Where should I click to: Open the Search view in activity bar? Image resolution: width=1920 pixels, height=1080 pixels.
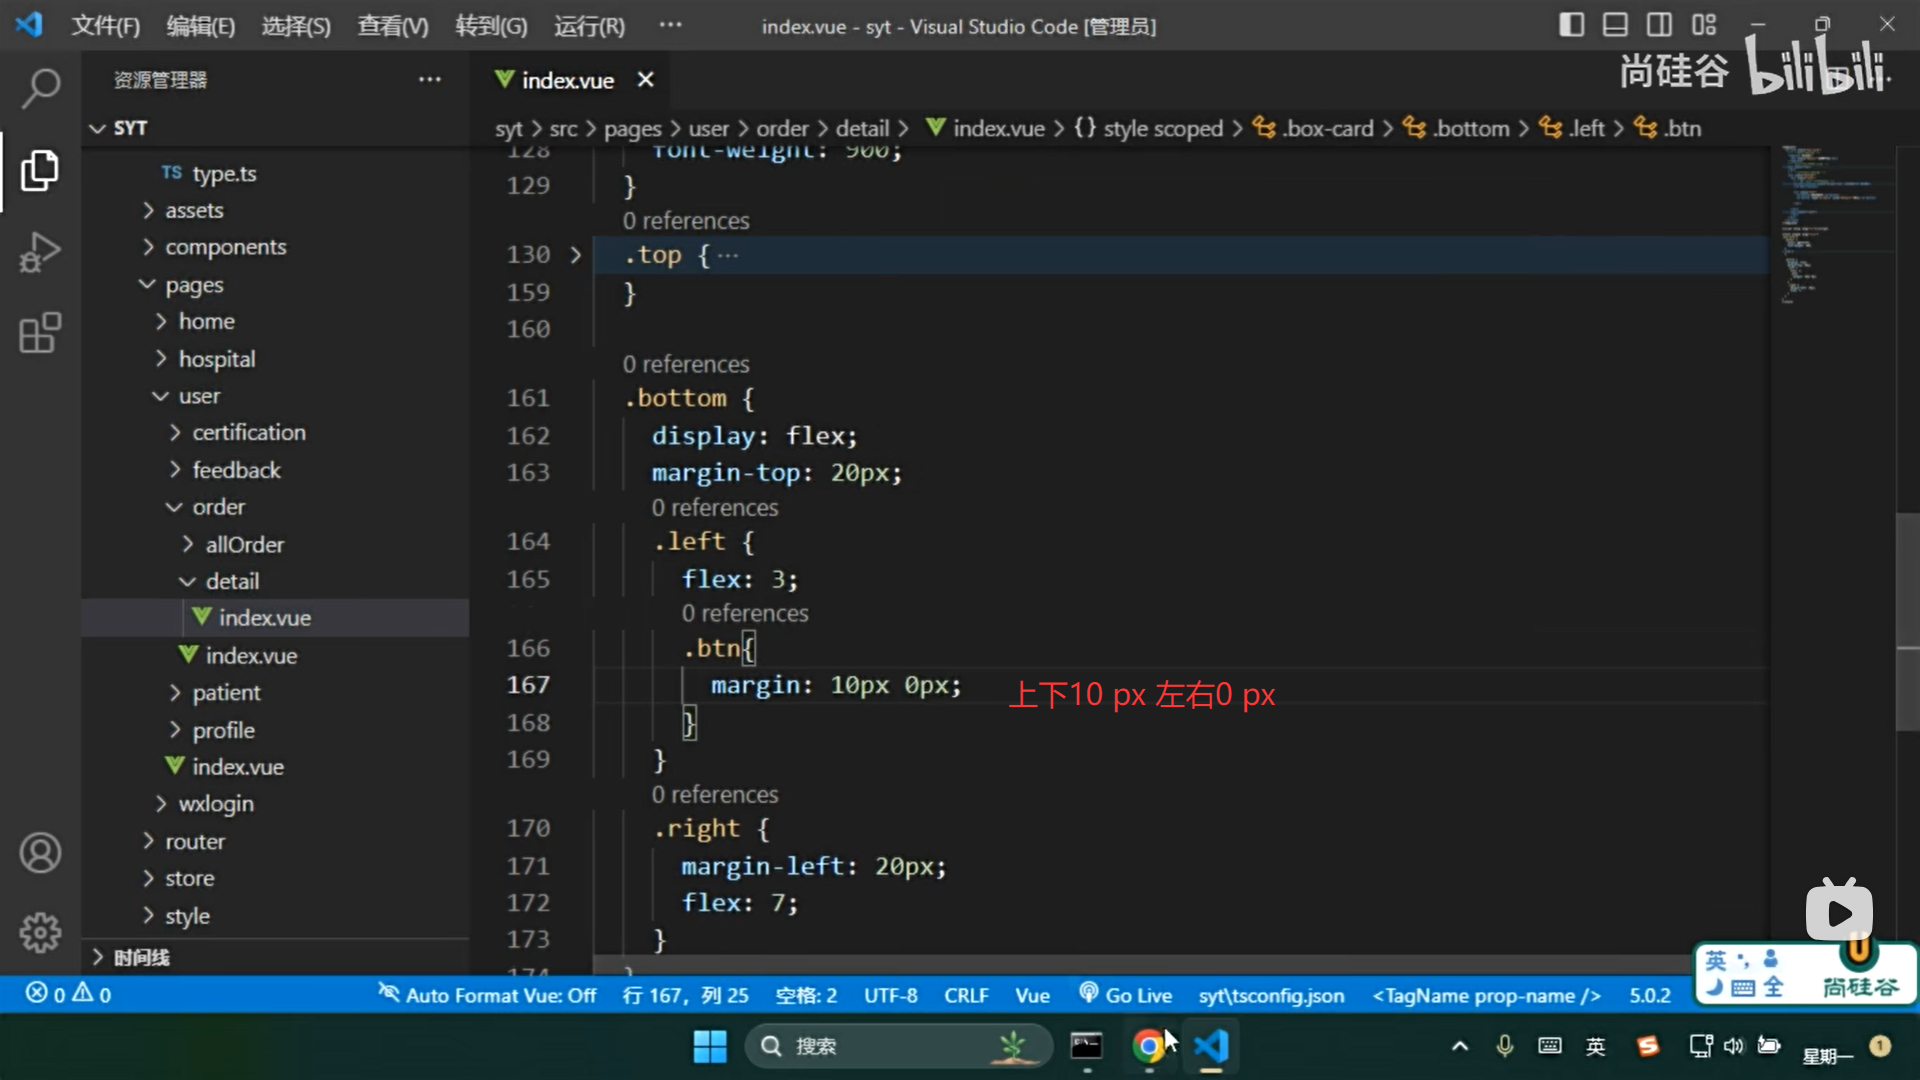pos(40,88)
